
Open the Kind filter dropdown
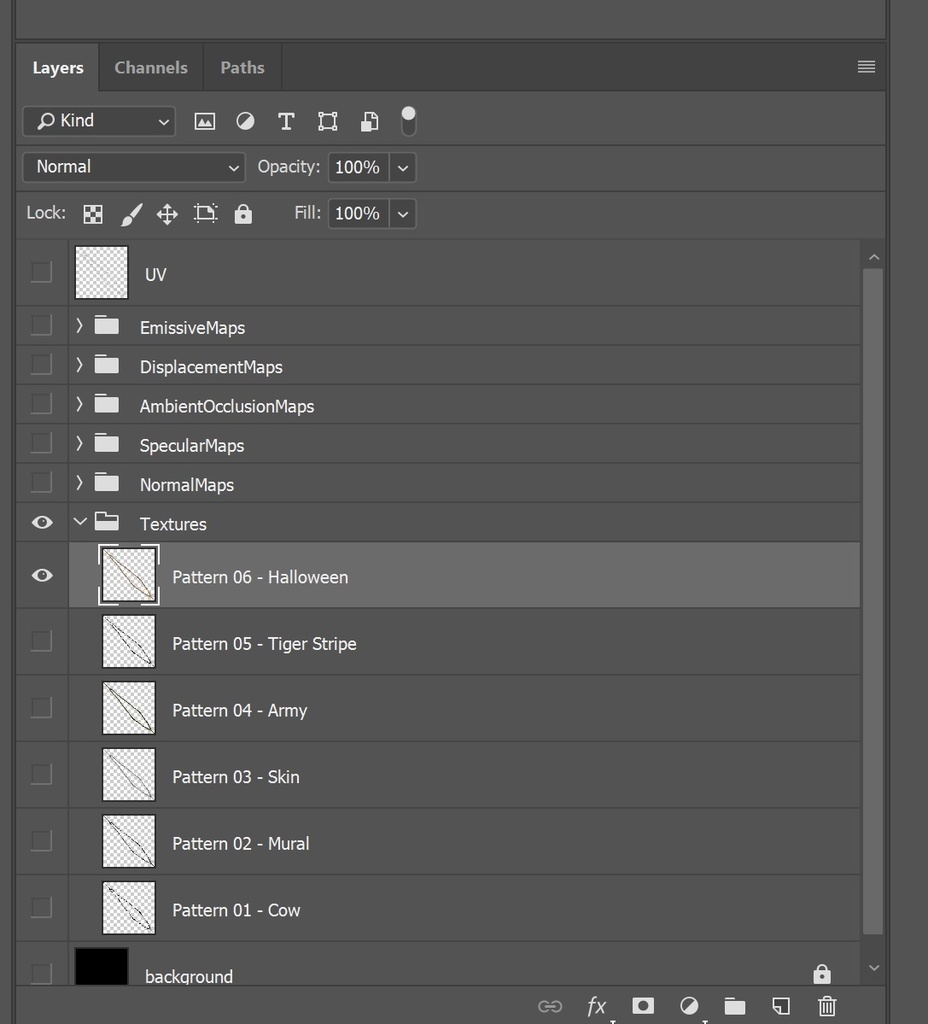(x=99, y=121)
